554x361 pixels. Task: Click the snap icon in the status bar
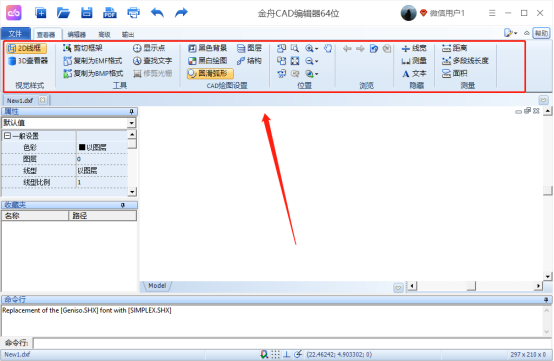264,354
